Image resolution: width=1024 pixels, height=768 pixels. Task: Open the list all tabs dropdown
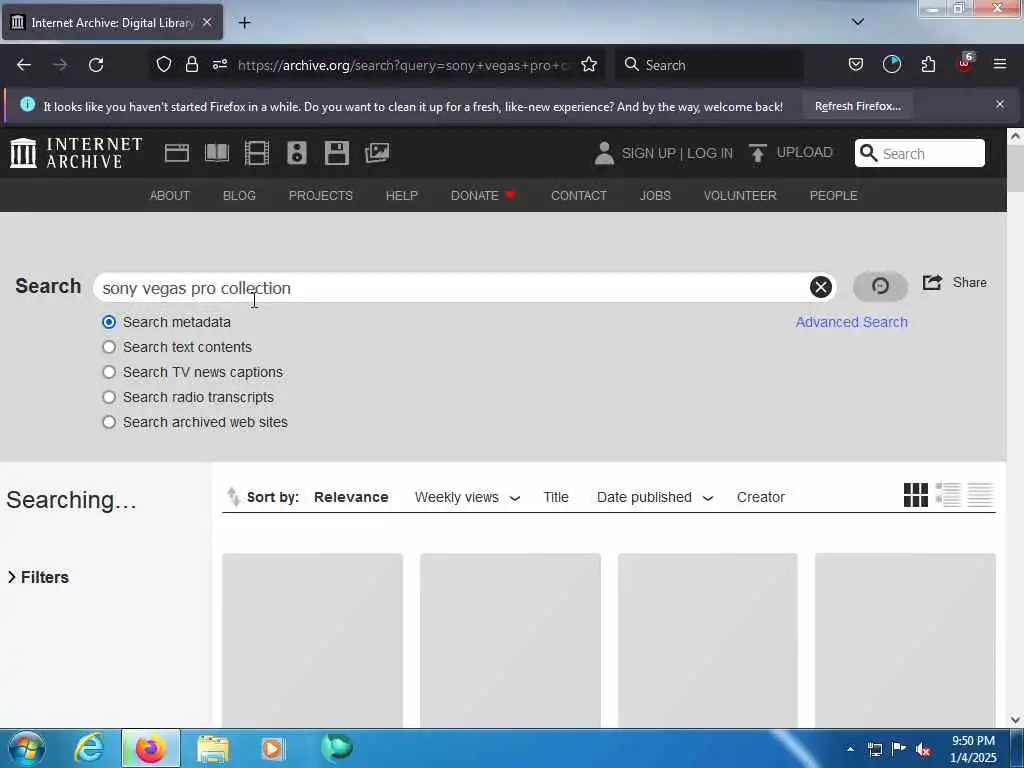pos(858,22)
